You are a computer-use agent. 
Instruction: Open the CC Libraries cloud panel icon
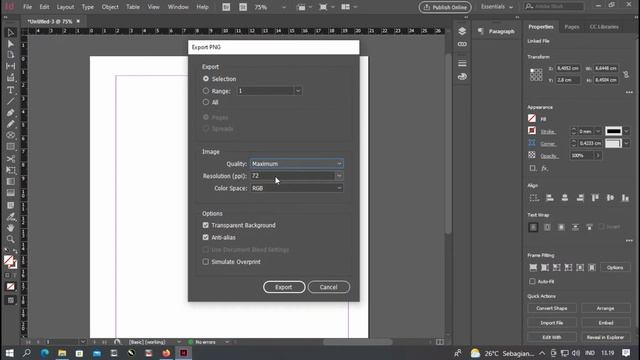[462, 76]
